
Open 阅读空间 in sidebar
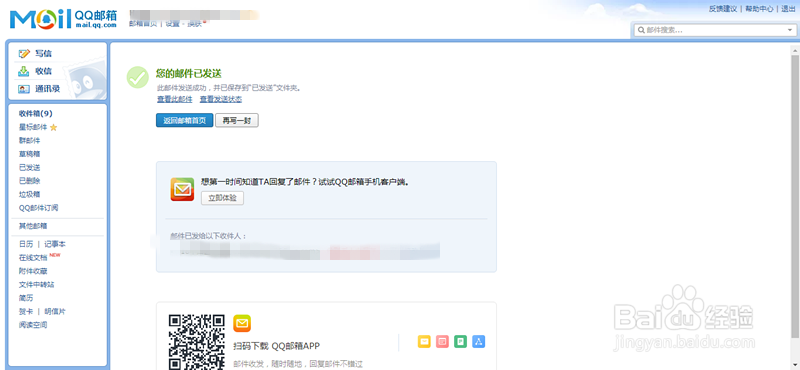(x=33, y=325)
